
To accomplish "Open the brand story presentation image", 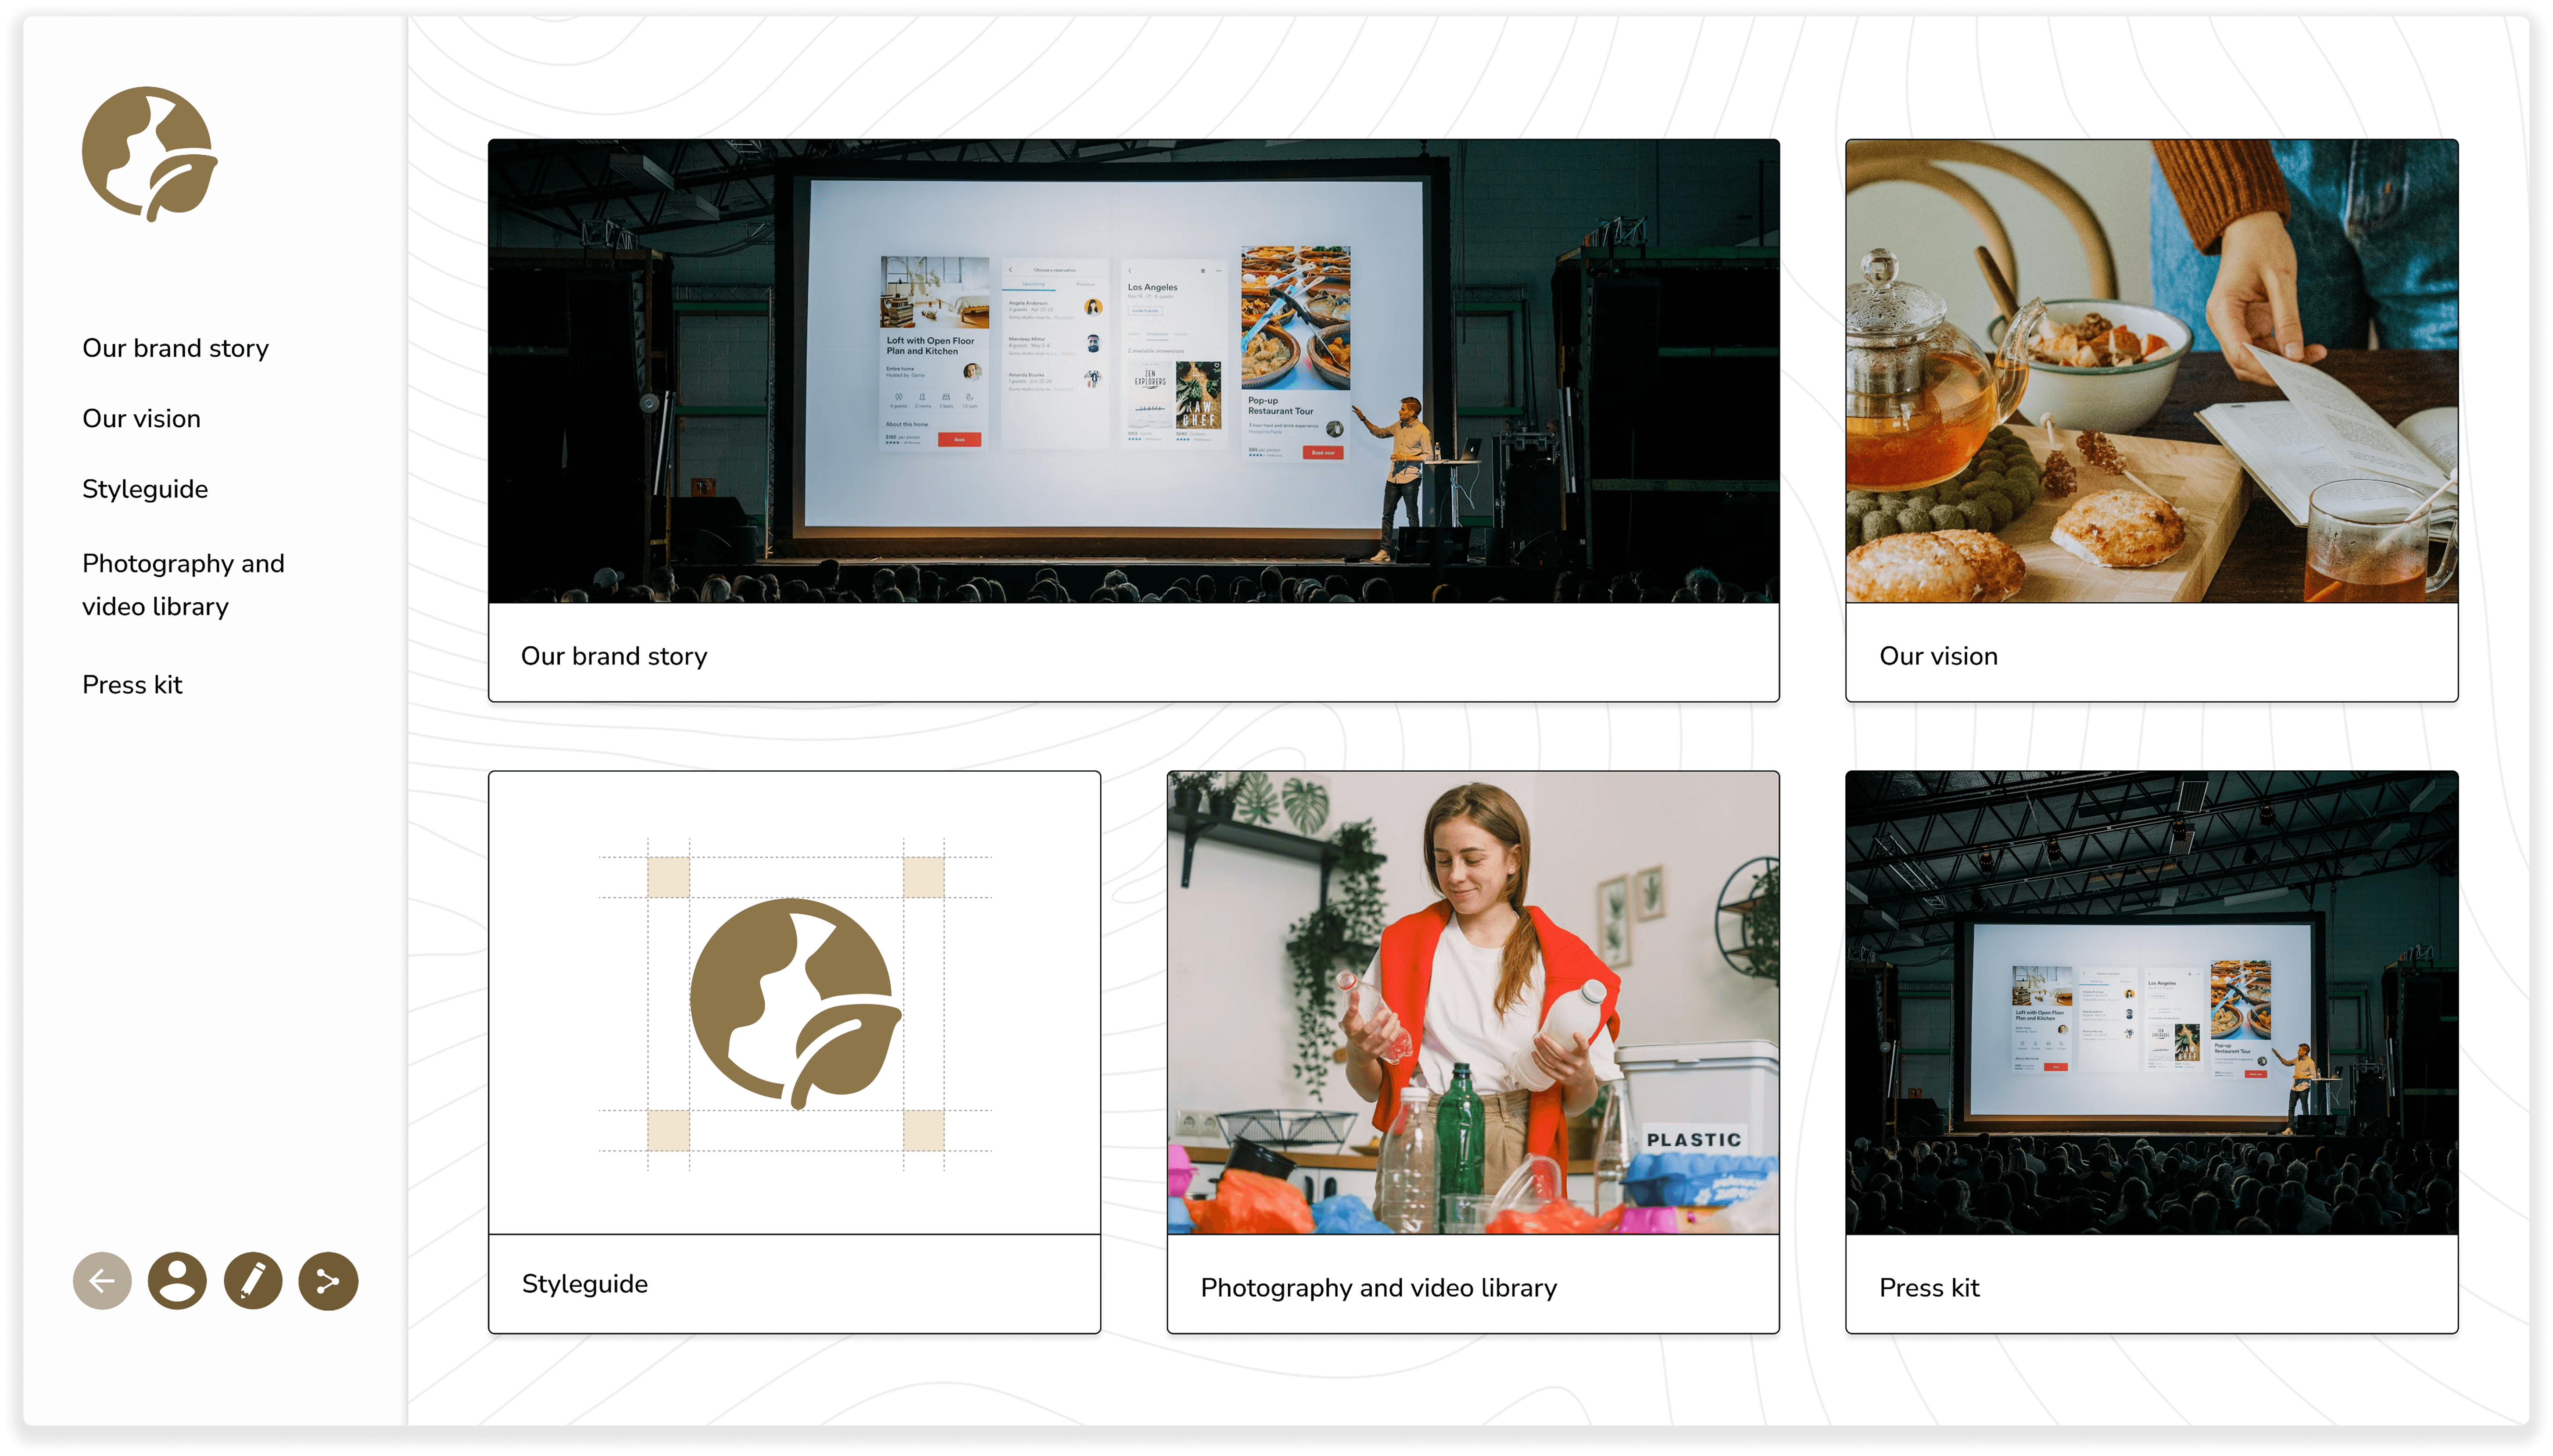I will (x=1133, y=371).
